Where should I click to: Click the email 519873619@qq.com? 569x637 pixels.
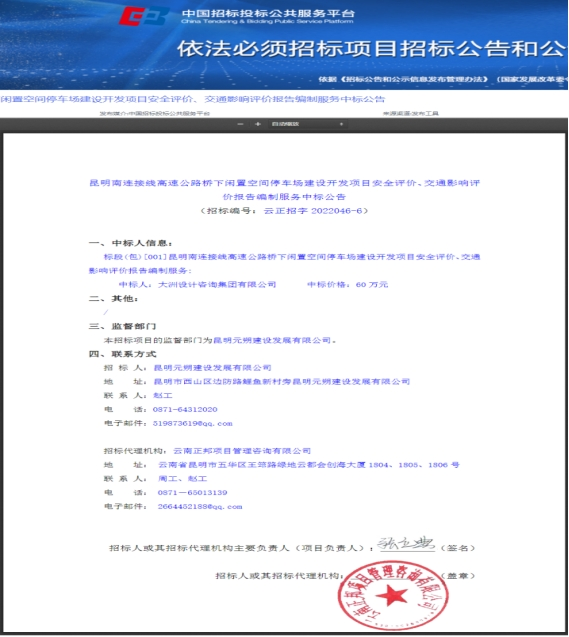193,423
